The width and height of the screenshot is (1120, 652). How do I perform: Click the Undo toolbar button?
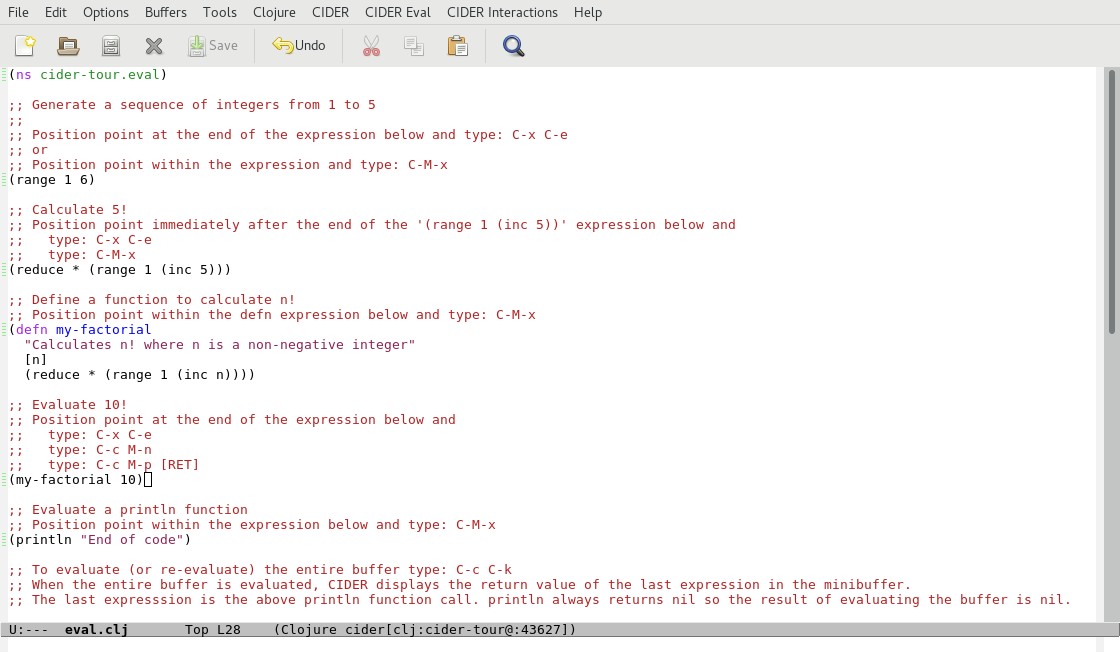[x=299, y=46]
